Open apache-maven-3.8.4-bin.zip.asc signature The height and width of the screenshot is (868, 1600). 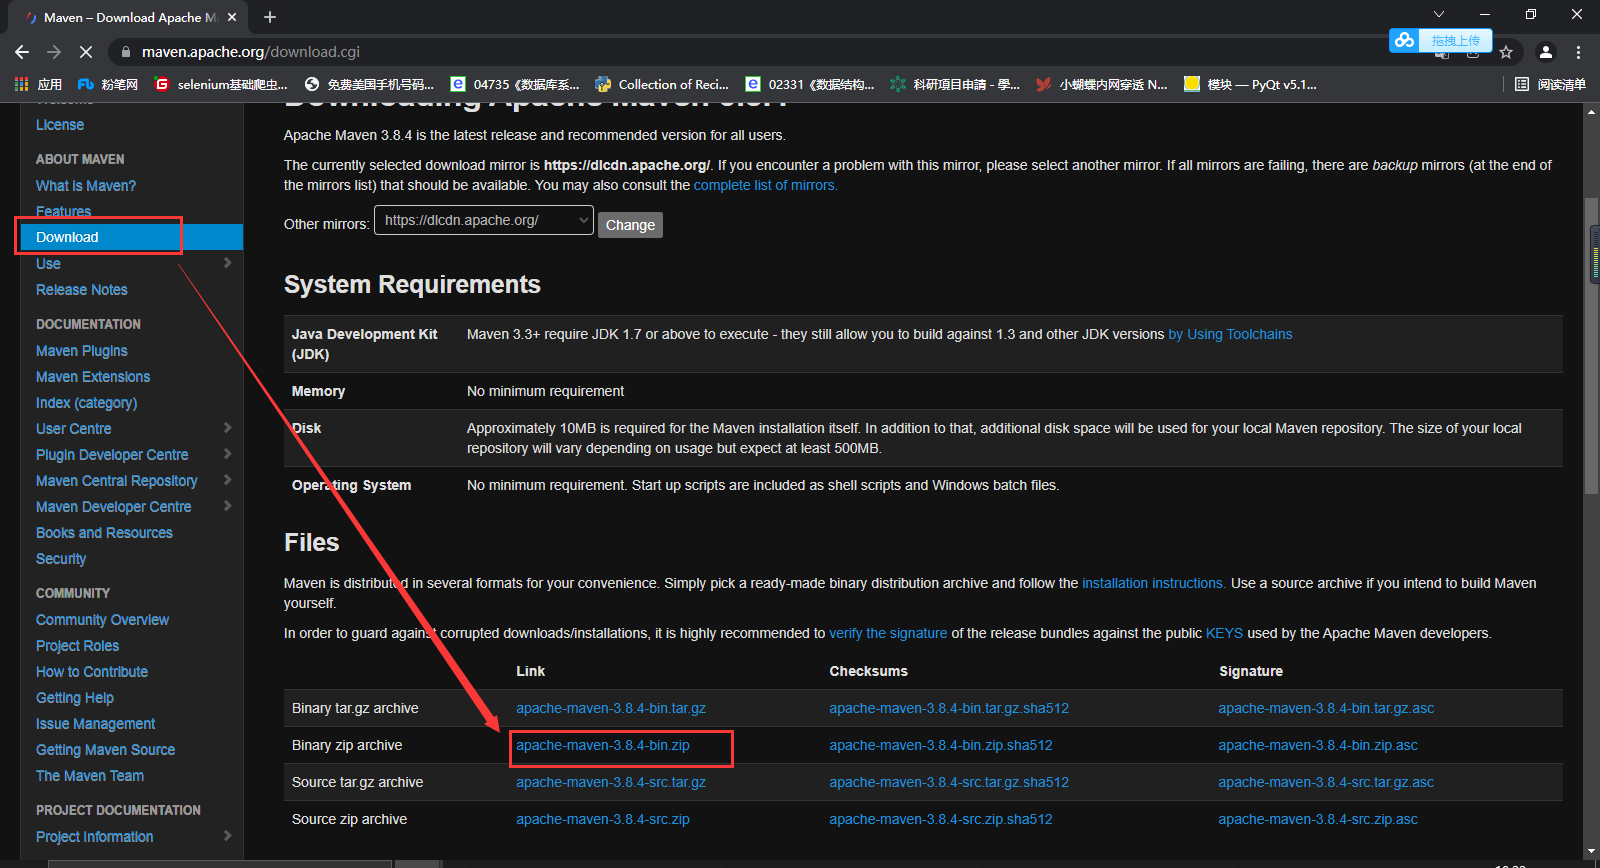1318,745
